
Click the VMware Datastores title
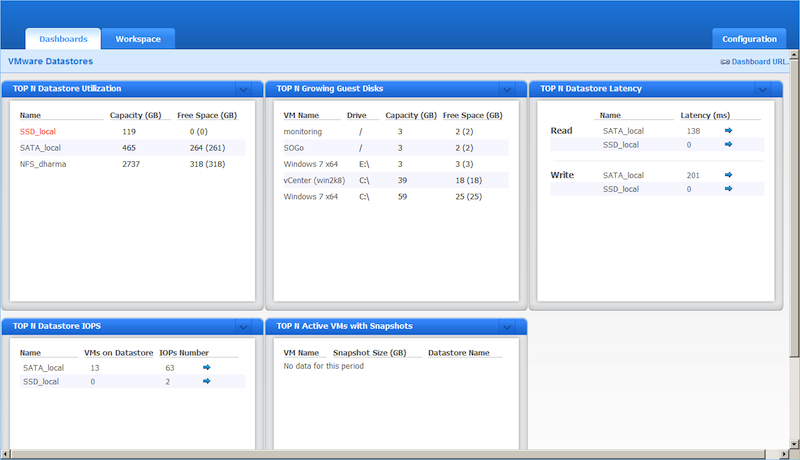(51, 61)
